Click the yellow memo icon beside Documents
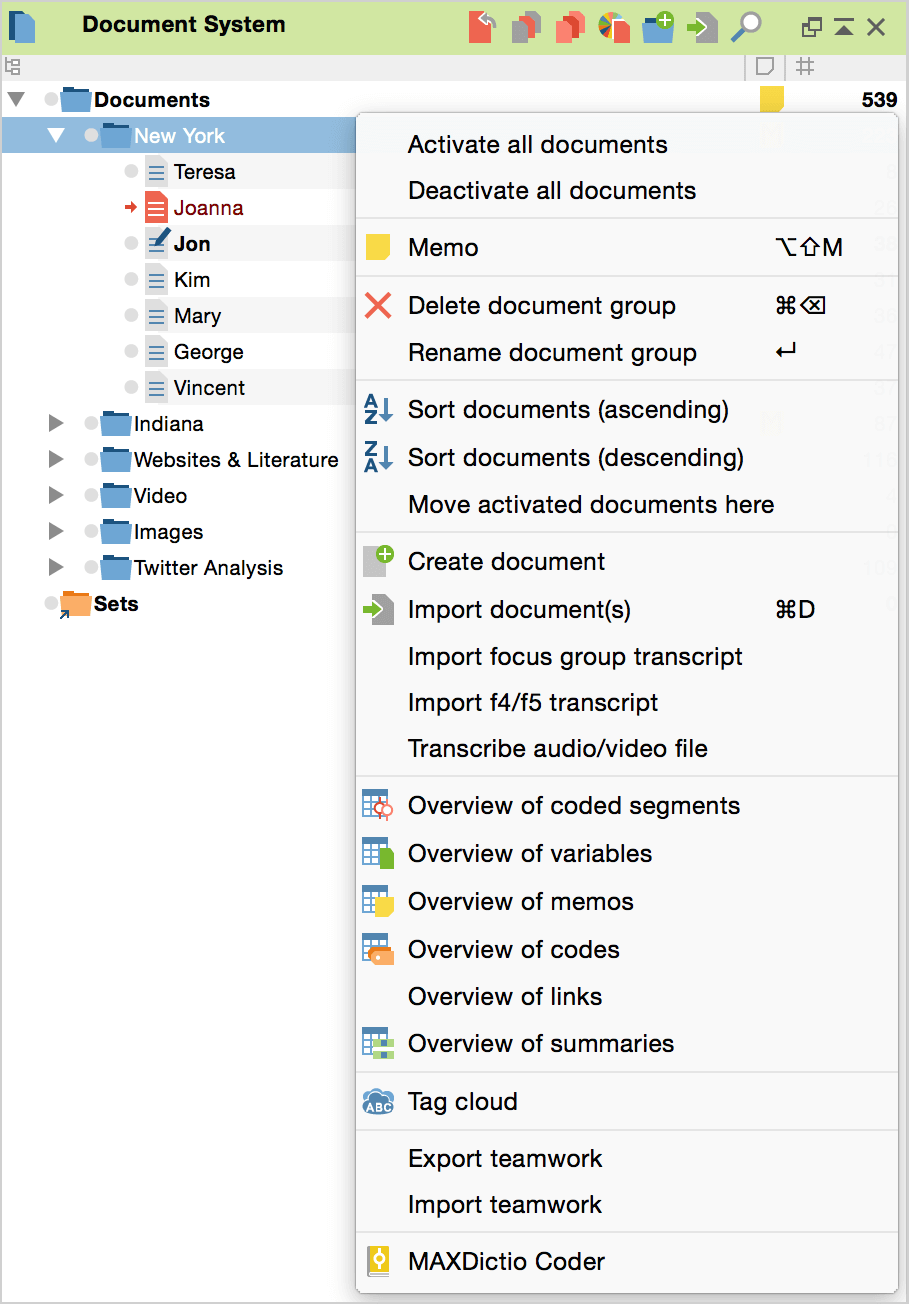909x1304 pixels. click(771, 99)
